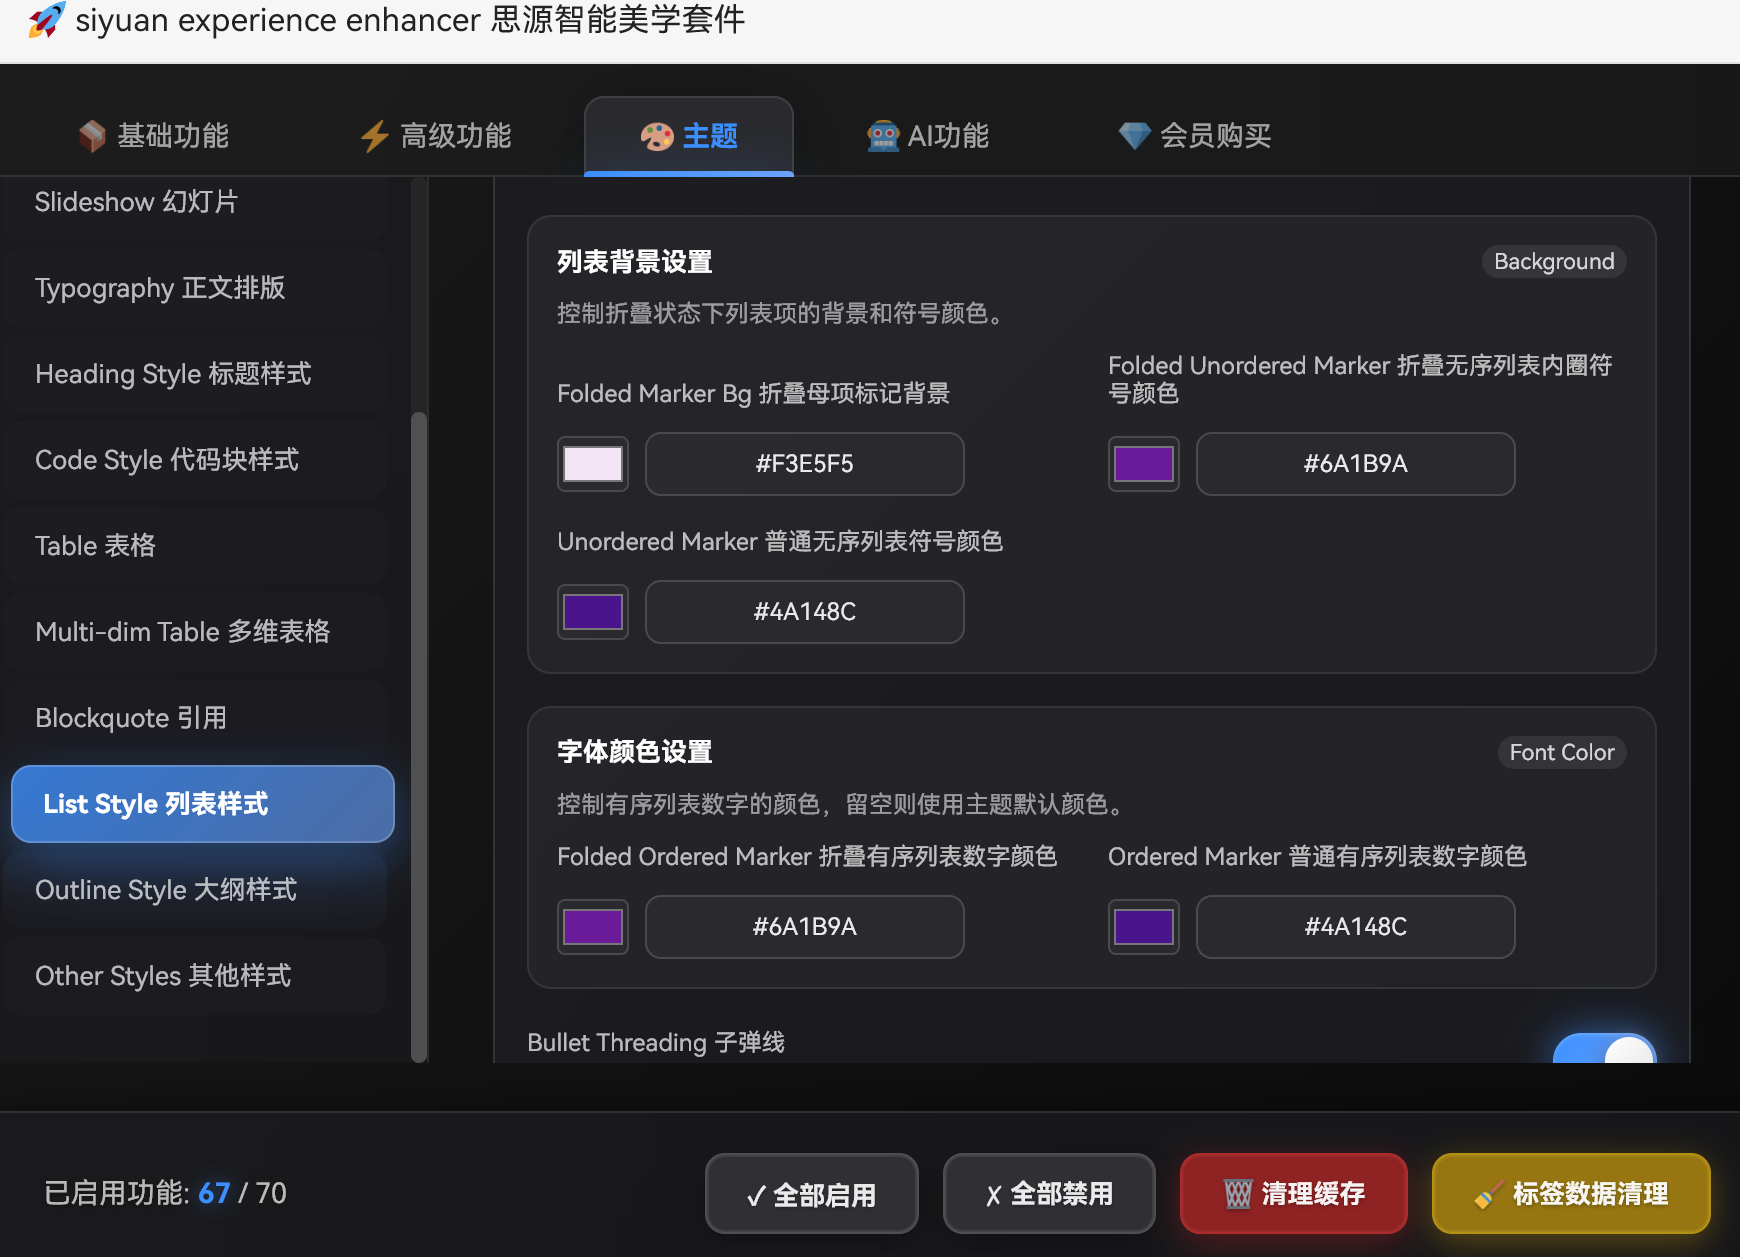Click the 已启用功能 67 / 70 counter
This screenshot has height=1257, width=1740.
pos(165,1193)
